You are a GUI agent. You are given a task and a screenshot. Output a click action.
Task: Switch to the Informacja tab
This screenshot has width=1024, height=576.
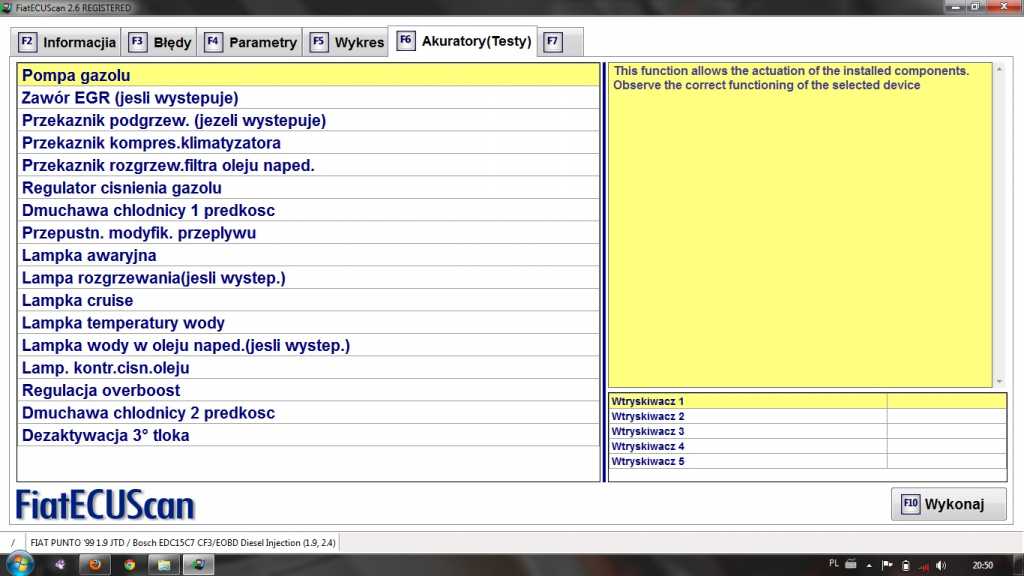pos(68,42)
